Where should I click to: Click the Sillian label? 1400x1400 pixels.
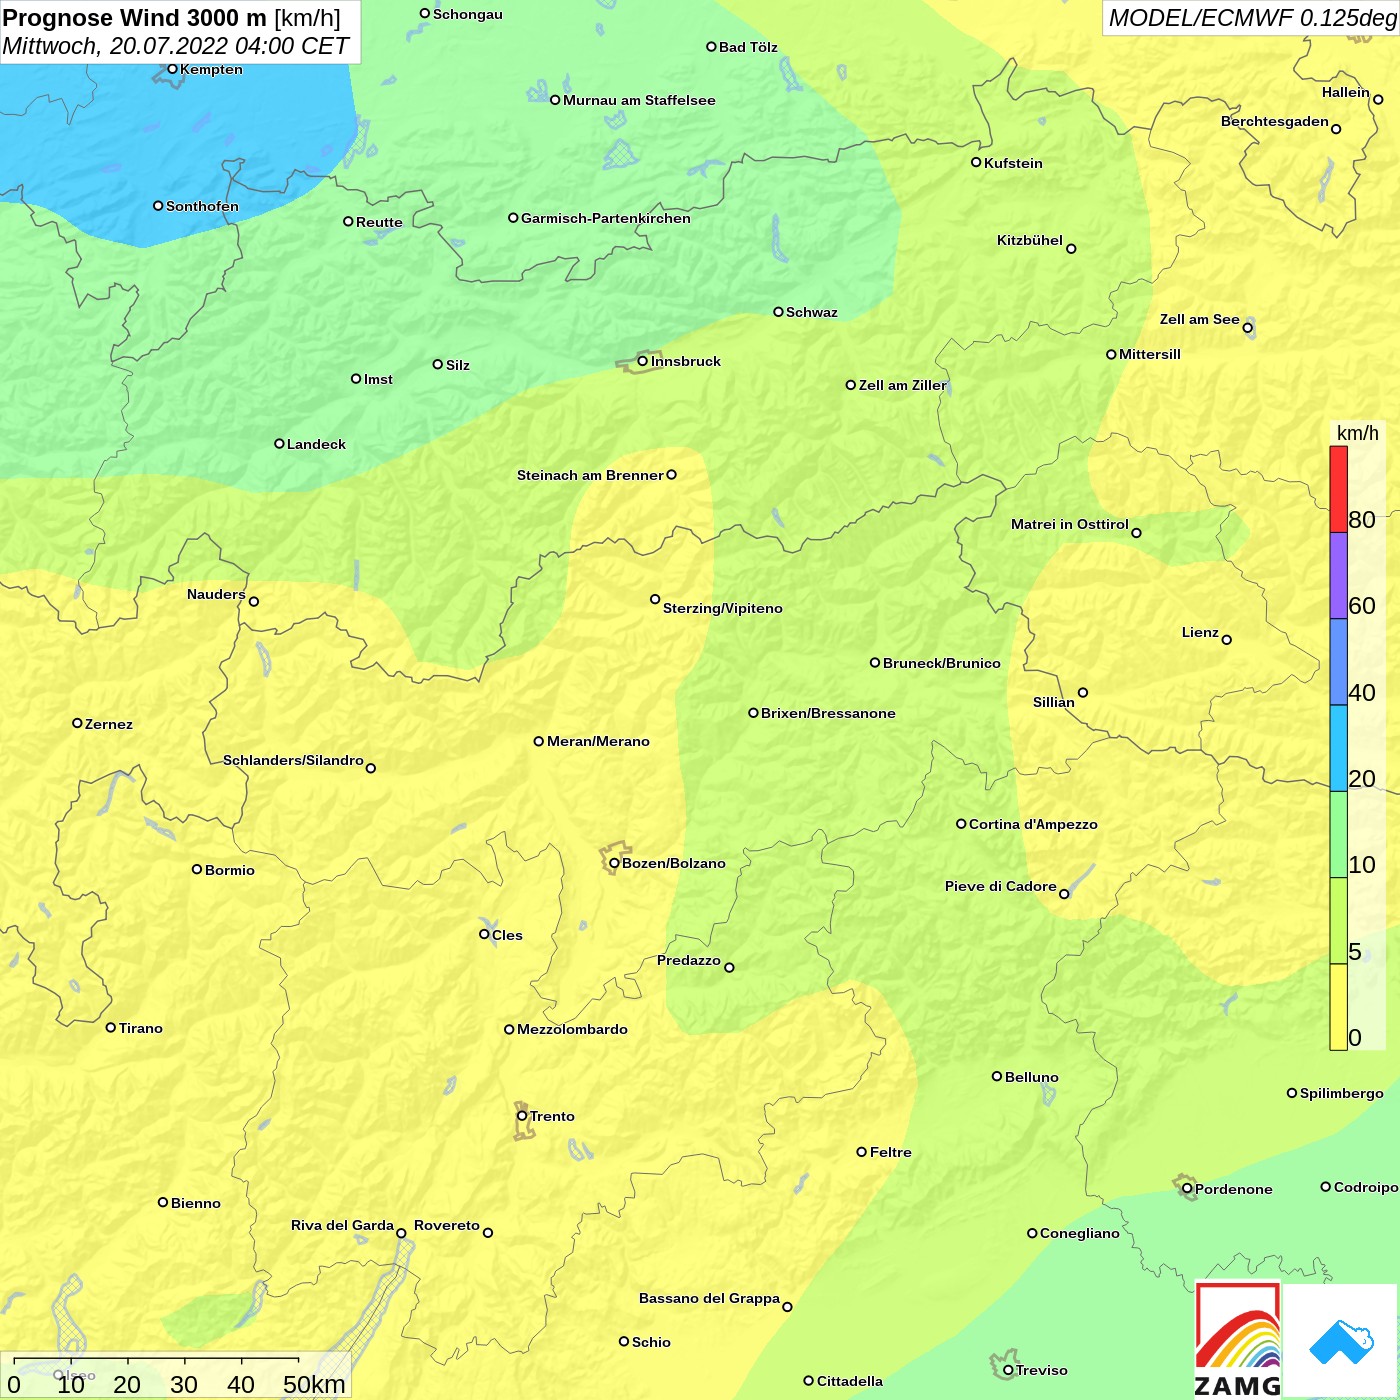tap(1054, 702)
